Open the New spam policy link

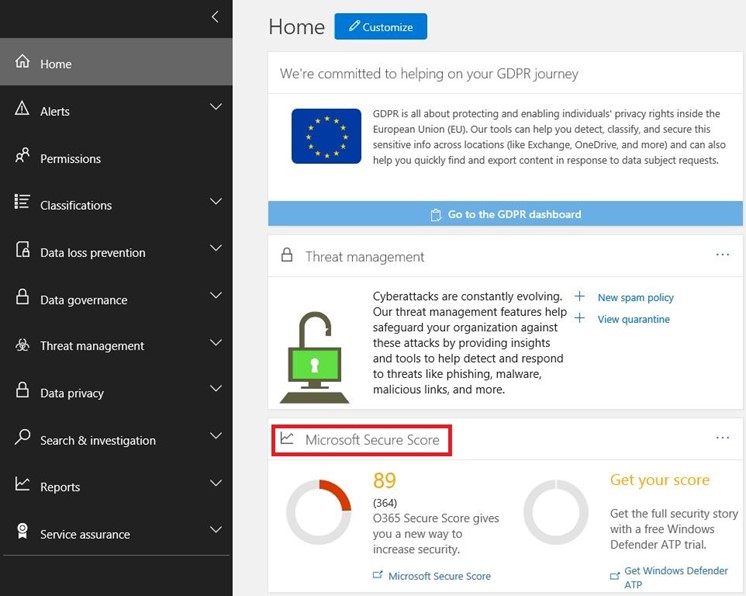point(636,298)
